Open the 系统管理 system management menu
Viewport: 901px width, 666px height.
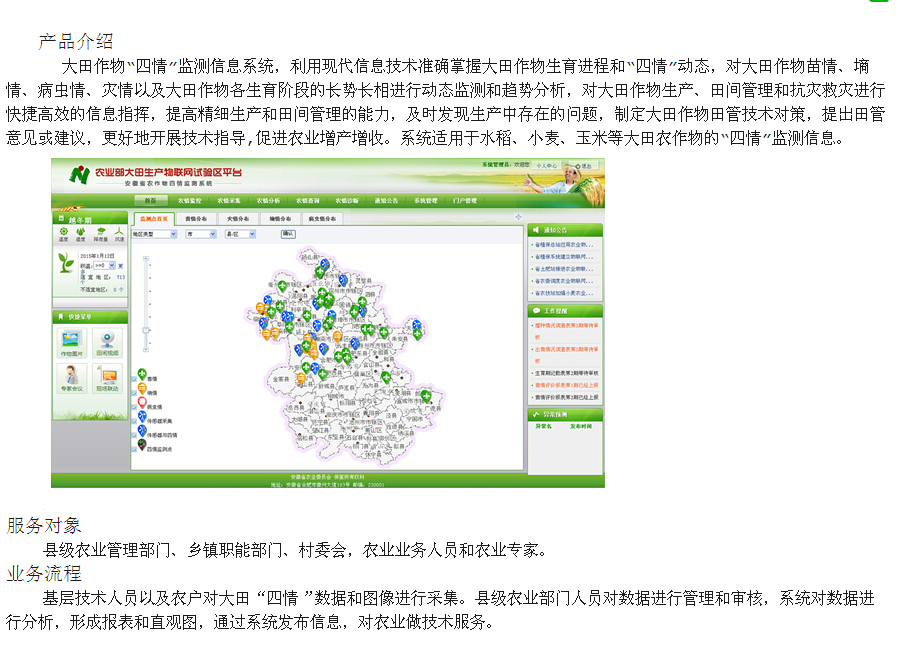click(425, 201)
